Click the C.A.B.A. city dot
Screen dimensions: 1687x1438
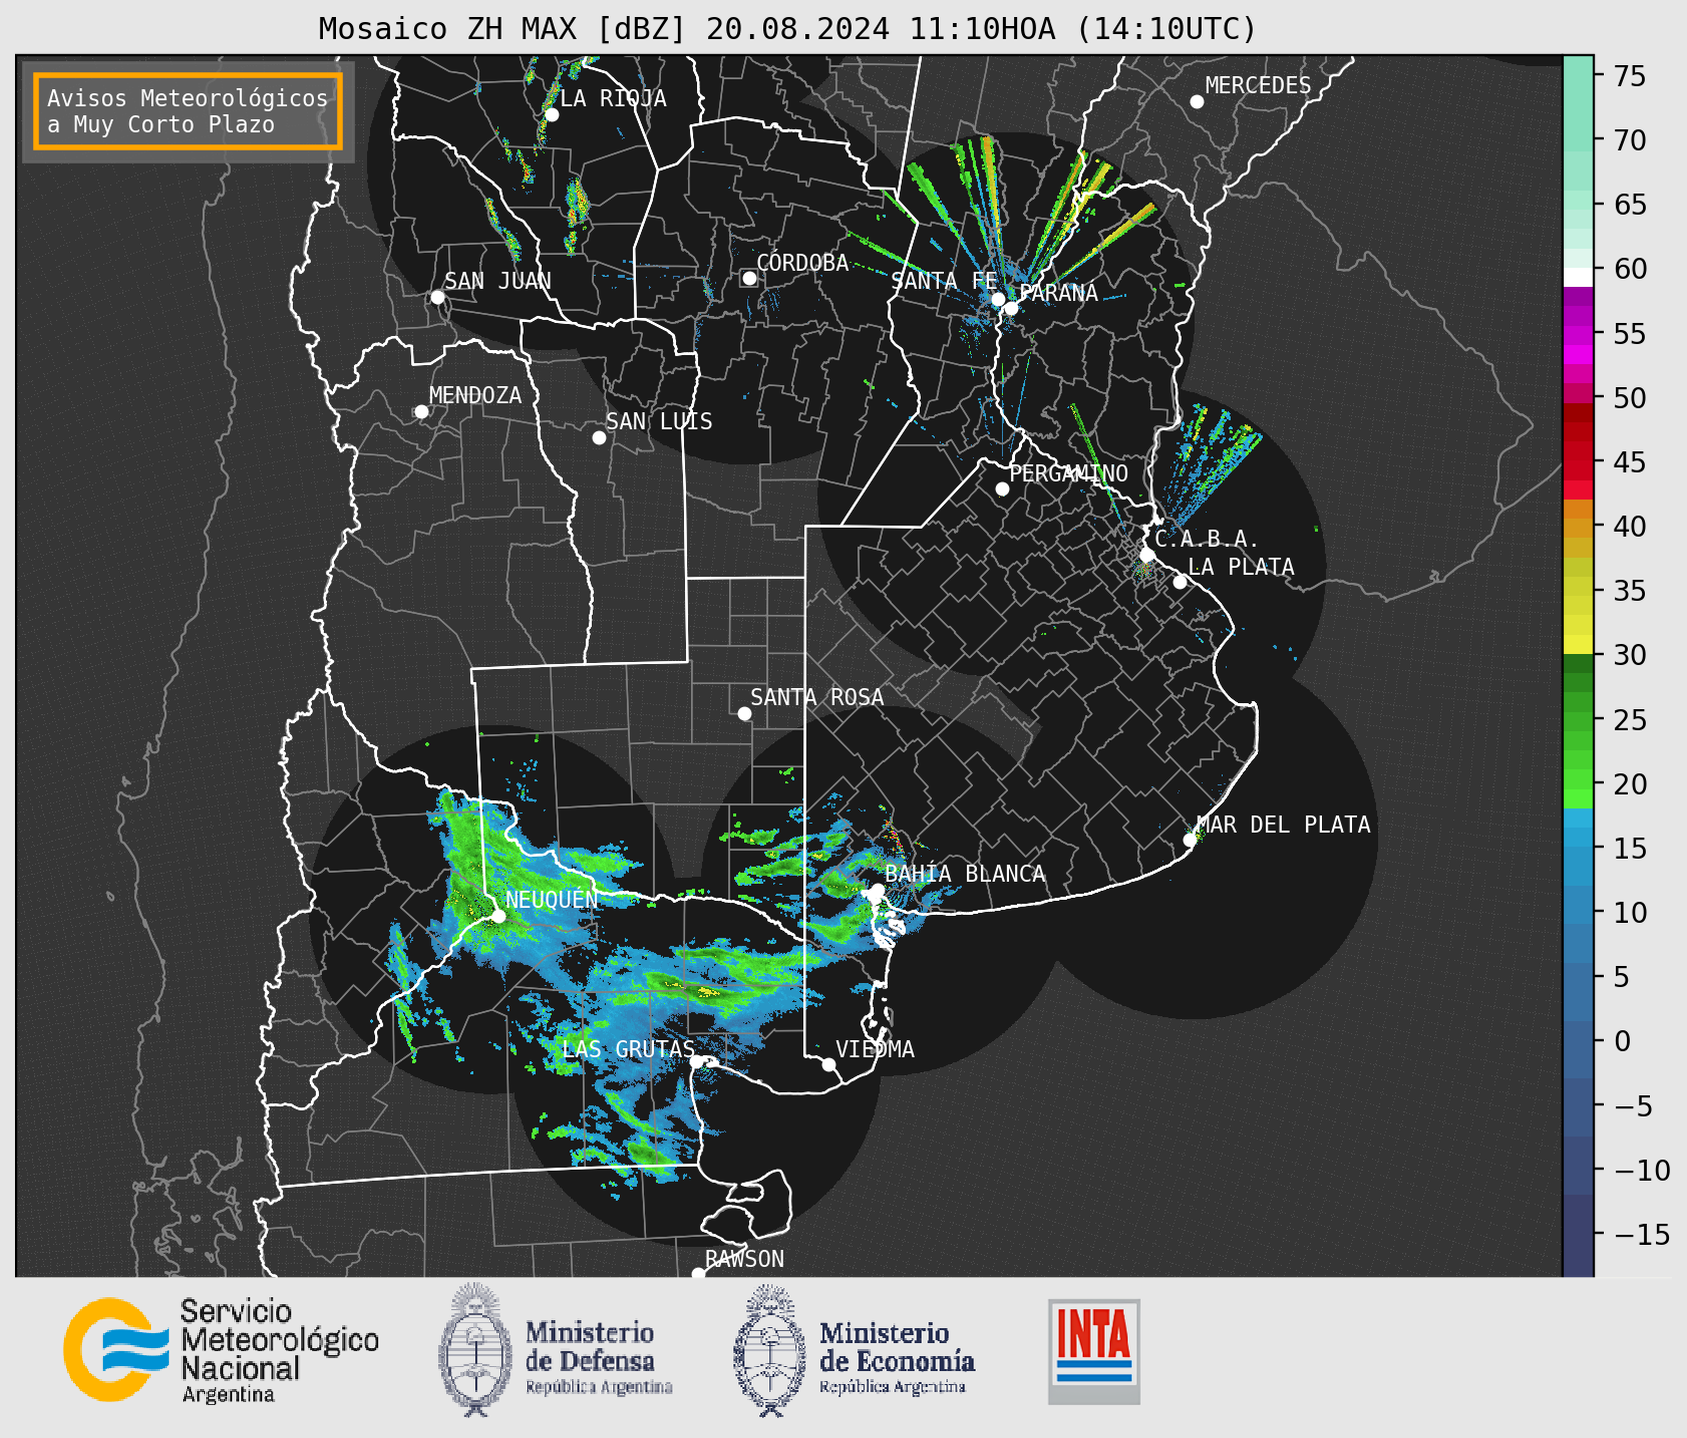[1148, 555]
